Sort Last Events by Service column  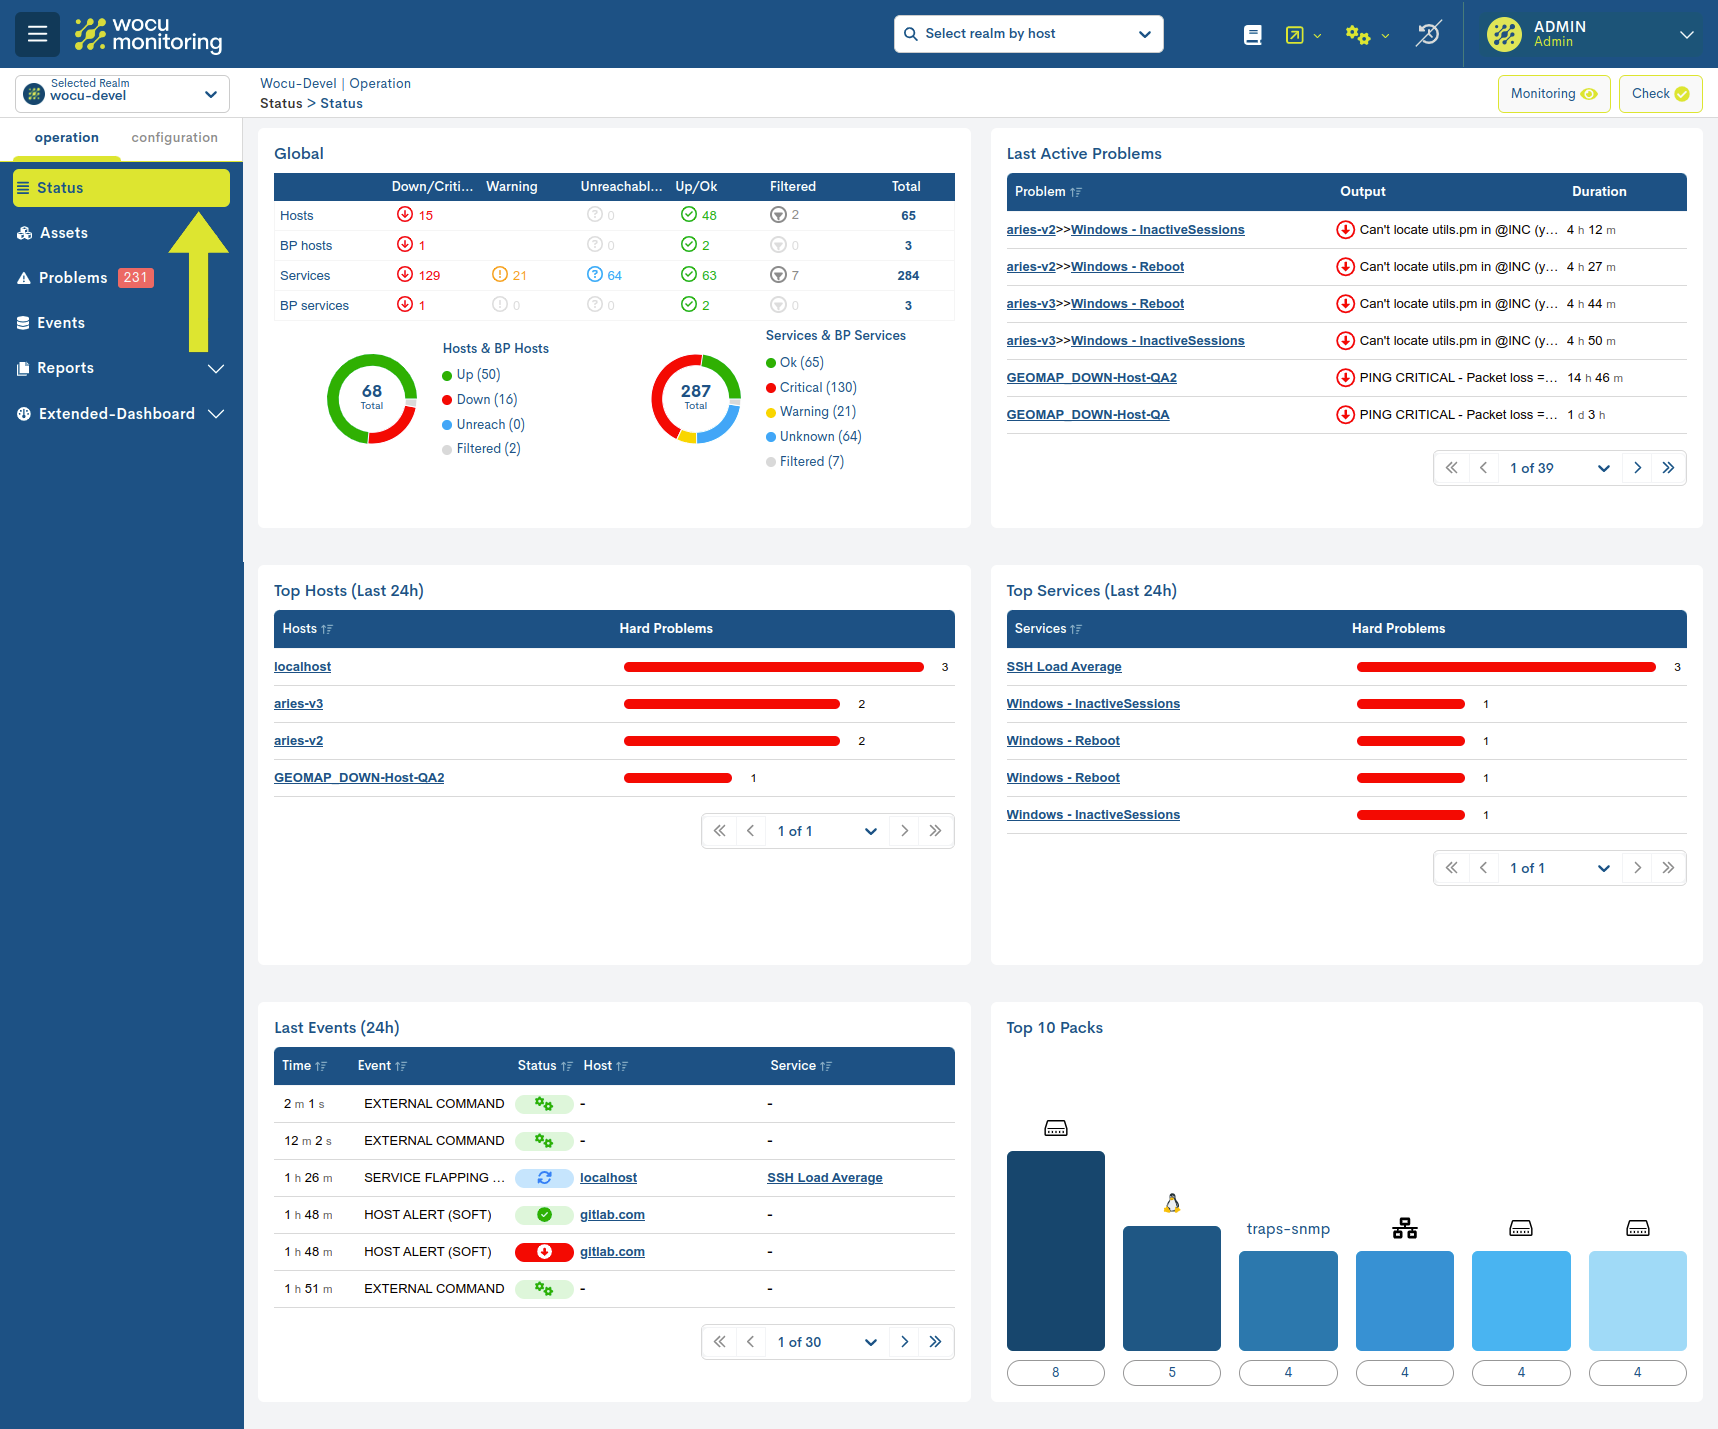[x=826, y=1066]
